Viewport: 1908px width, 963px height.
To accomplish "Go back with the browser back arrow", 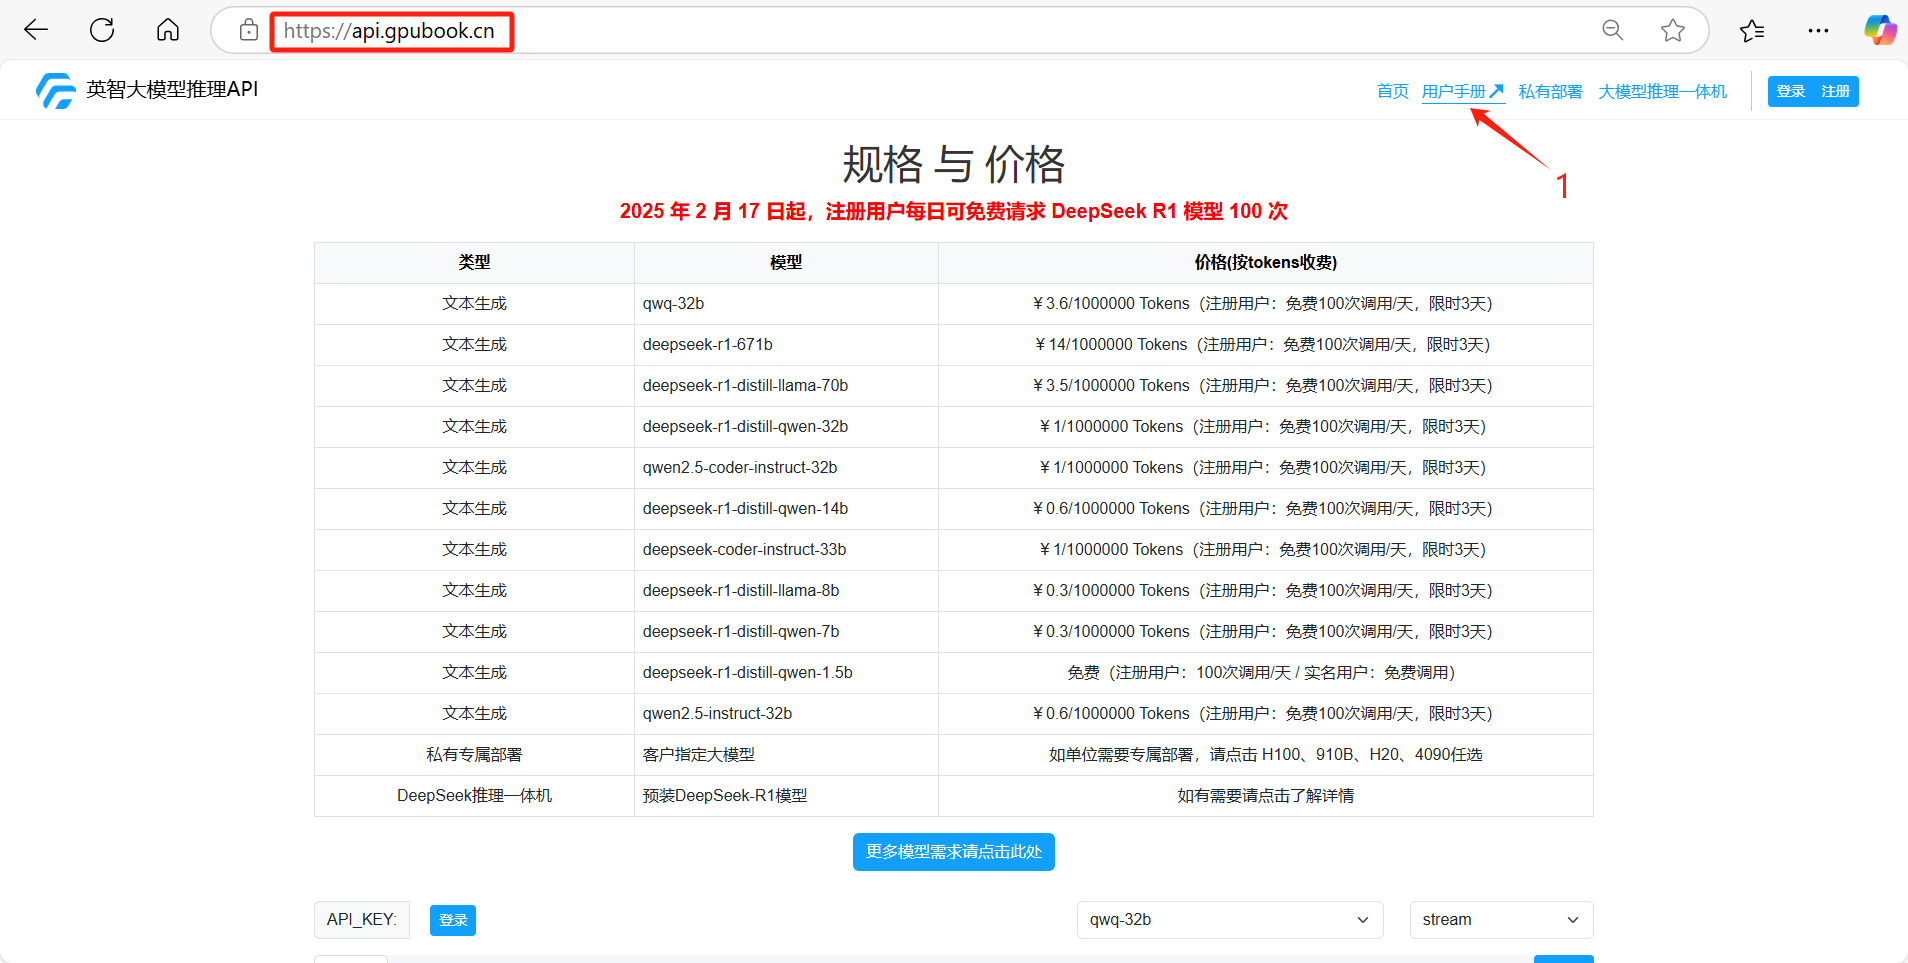I will pyautogui.click(x=36, y=30).
